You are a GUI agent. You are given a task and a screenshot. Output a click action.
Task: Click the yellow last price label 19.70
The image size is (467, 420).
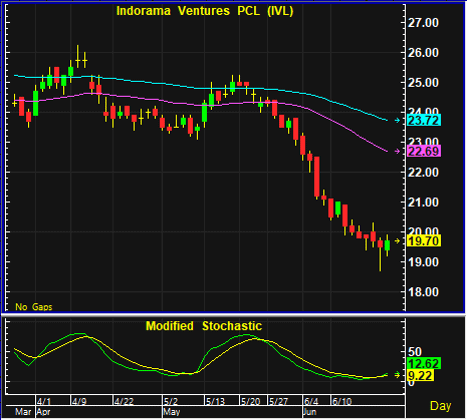[x=424, y=241]
